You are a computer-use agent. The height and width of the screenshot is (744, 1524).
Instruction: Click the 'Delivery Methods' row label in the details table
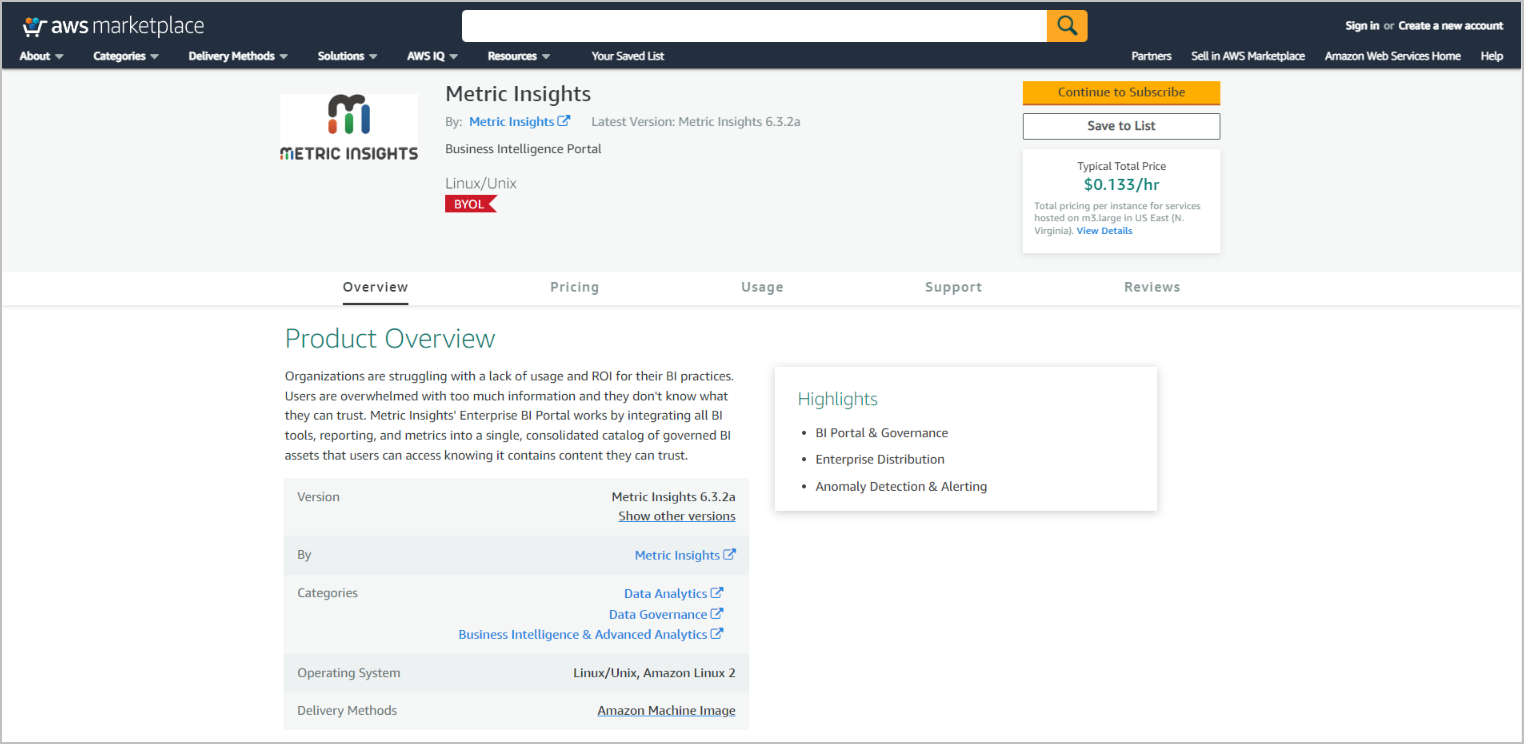(347, 711)
